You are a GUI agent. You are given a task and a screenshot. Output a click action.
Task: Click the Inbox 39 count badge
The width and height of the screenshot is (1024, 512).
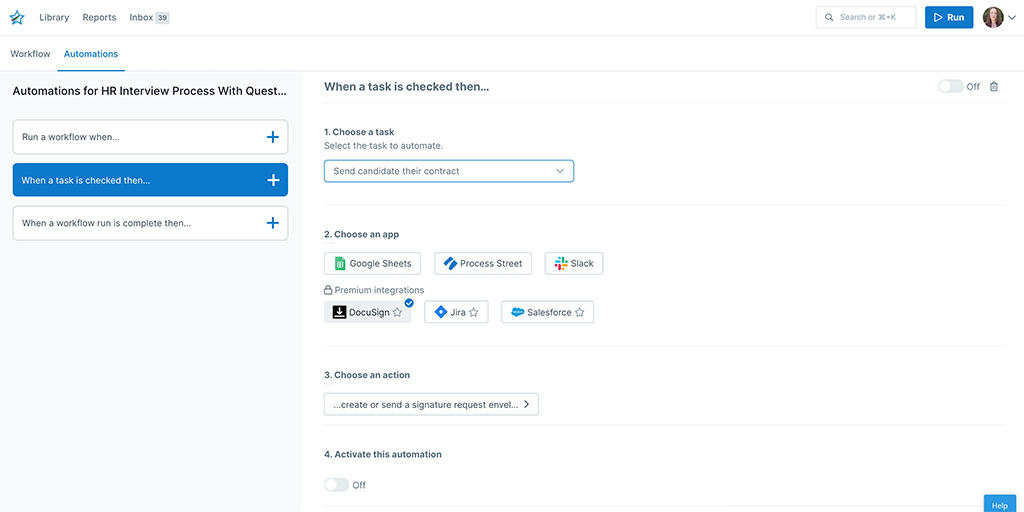(163, 18)
